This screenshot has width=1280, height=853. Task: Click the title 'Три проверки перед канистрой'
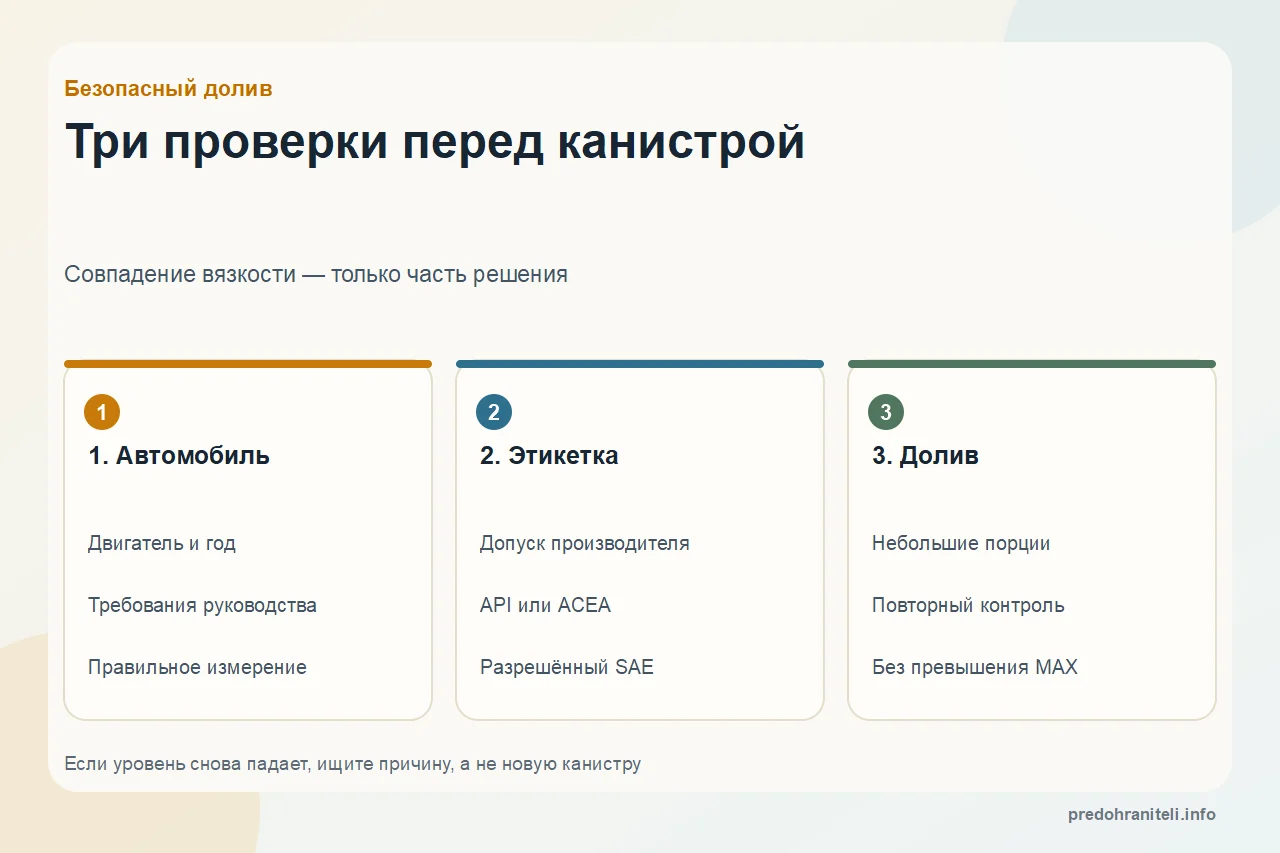click(x=435, y=142)
